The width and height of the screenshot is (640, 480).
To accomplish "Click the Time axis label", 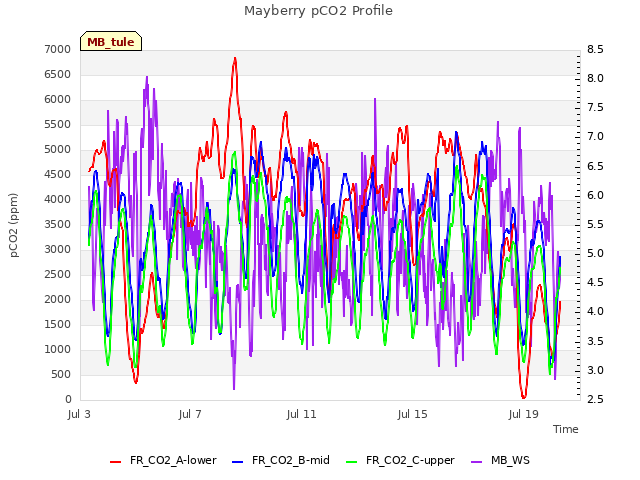I will pos(566,429).
